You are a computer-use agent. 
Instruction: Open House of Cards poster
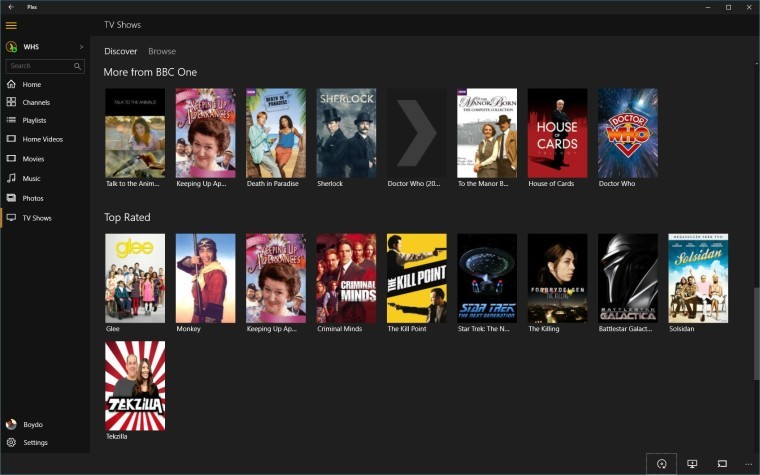tap(557, 133)
